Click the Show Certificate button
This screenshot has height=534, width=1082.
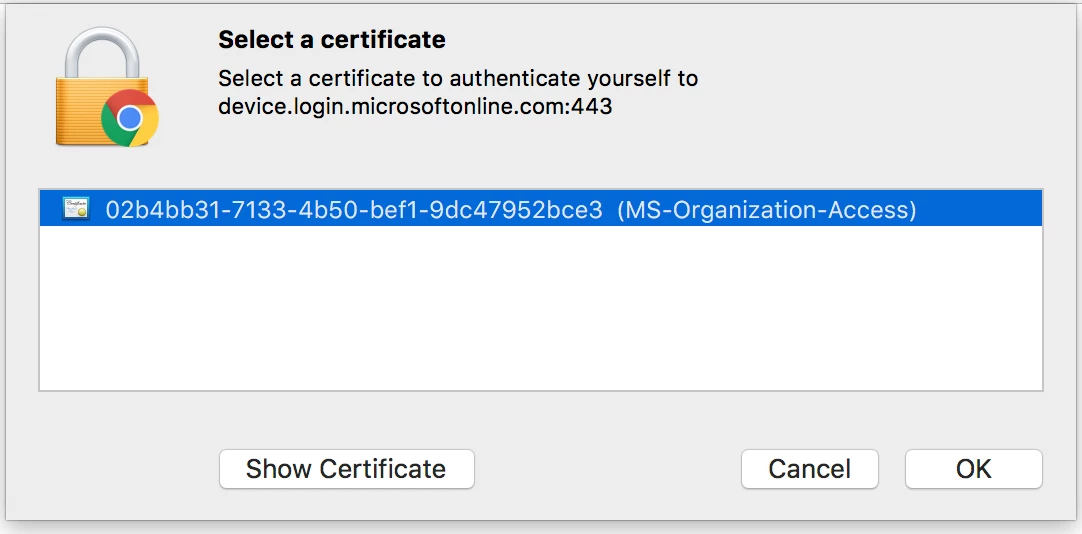tap(346, 469)
